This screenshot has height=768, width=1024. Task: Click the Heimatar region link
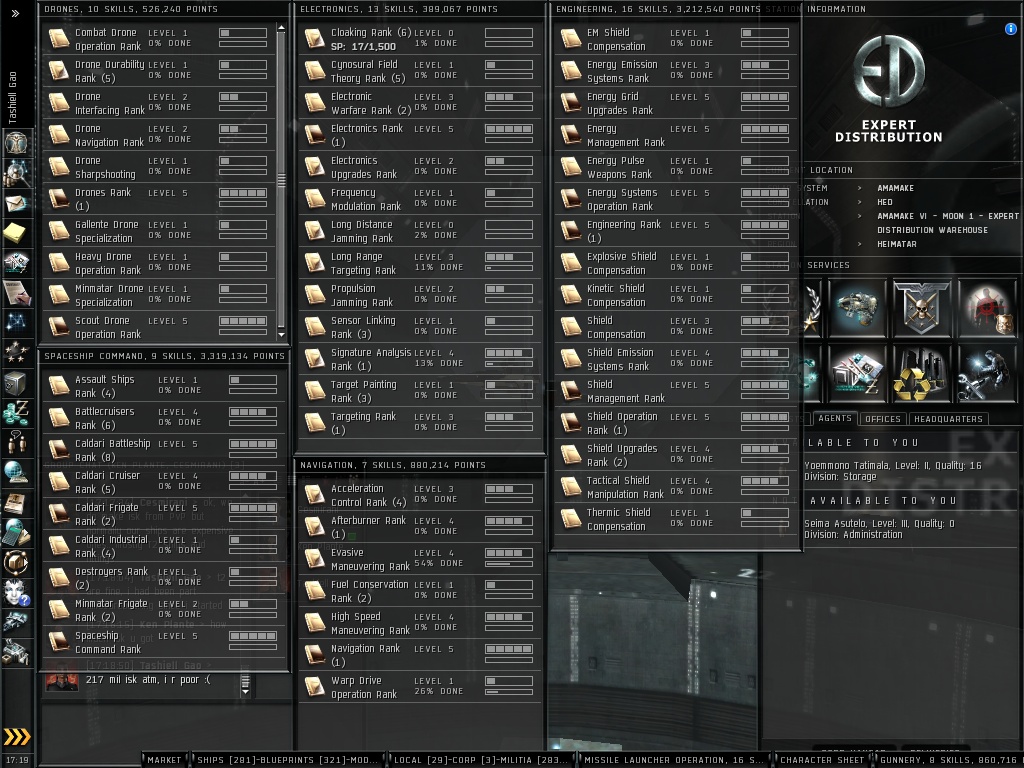pyautogui.click(x=897, y=244)
